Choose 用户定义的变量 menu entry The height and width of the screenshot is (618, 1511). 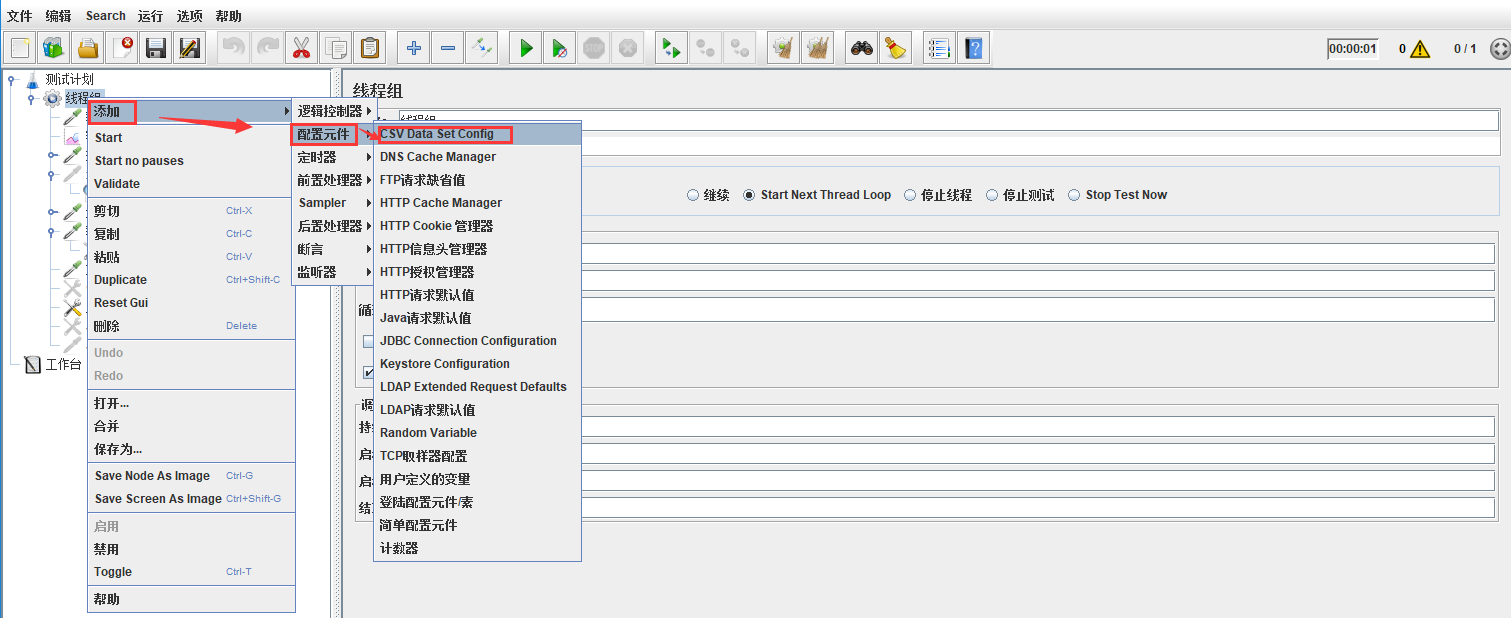[477, 479]
